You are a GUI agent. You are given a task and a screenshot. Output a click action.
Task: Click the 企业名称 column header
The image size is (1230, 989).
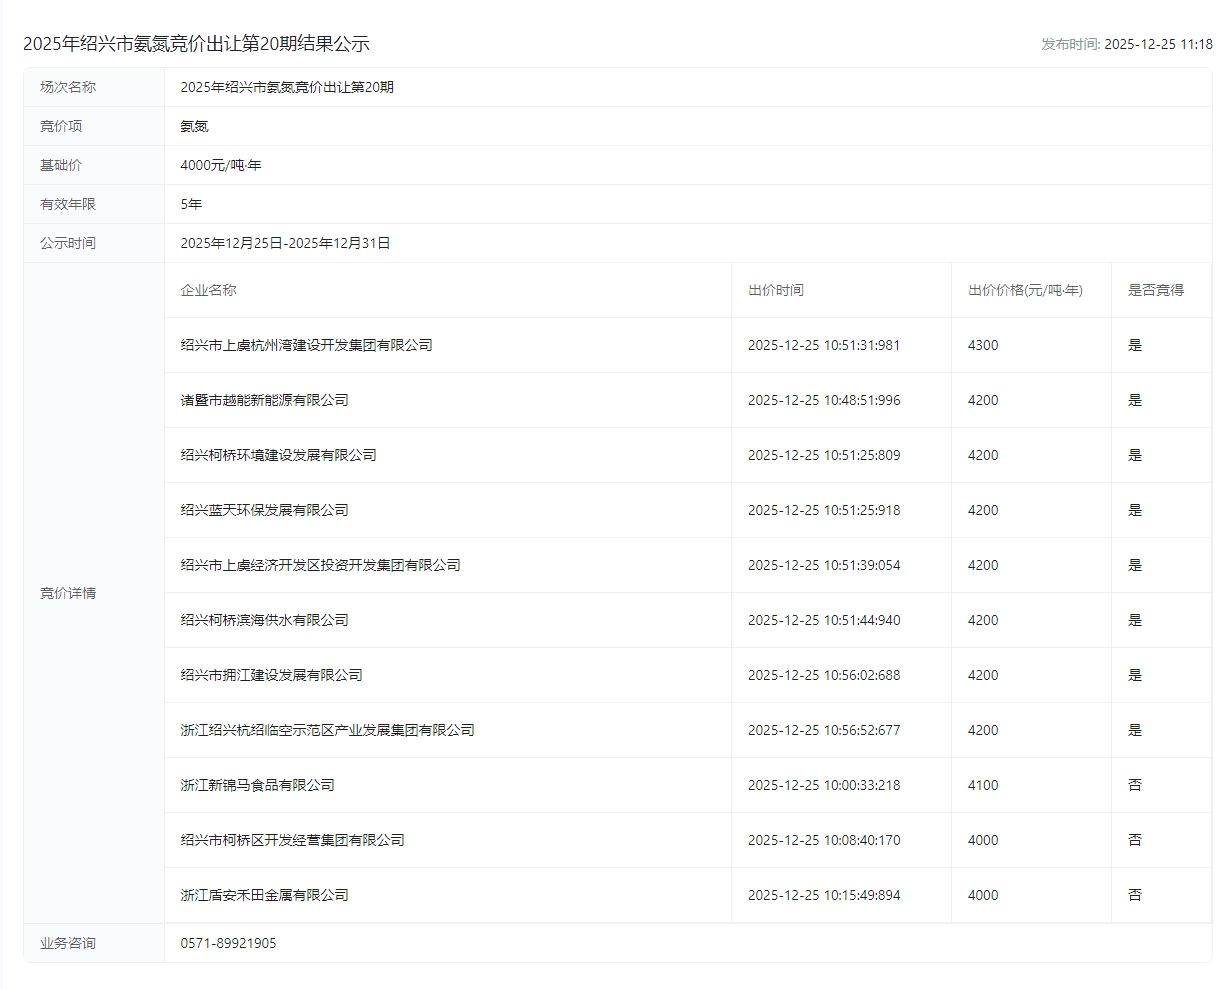(x=208, y=290)
